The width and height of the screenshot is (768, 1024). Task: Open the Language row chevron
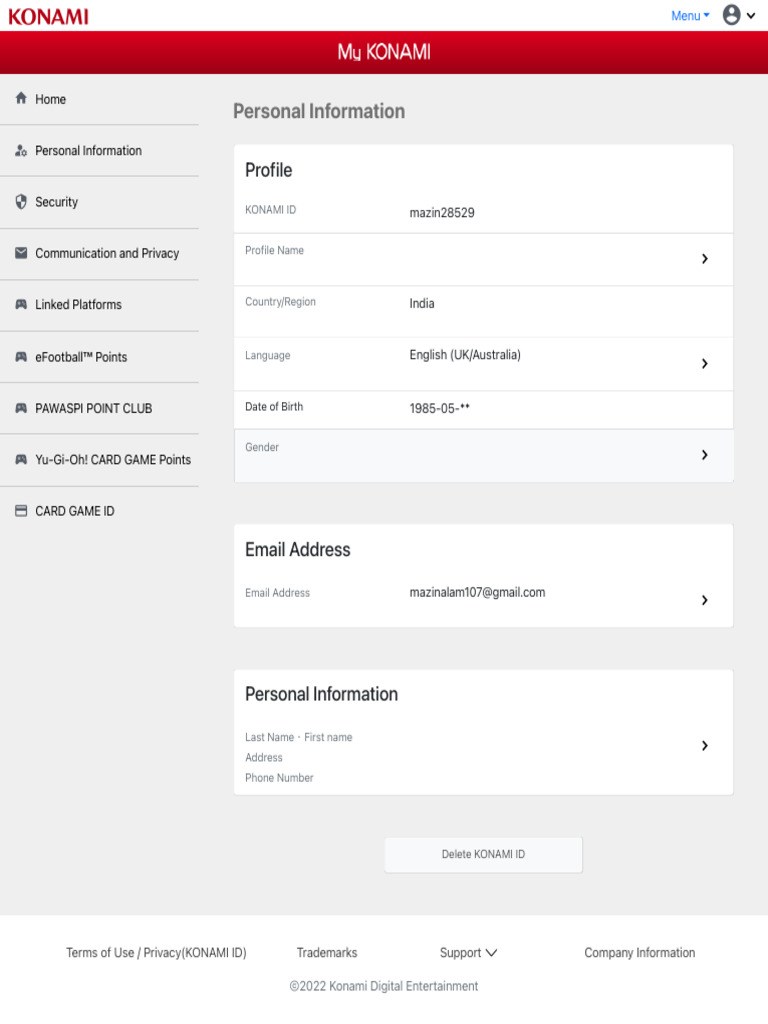[x=704, y=364]
